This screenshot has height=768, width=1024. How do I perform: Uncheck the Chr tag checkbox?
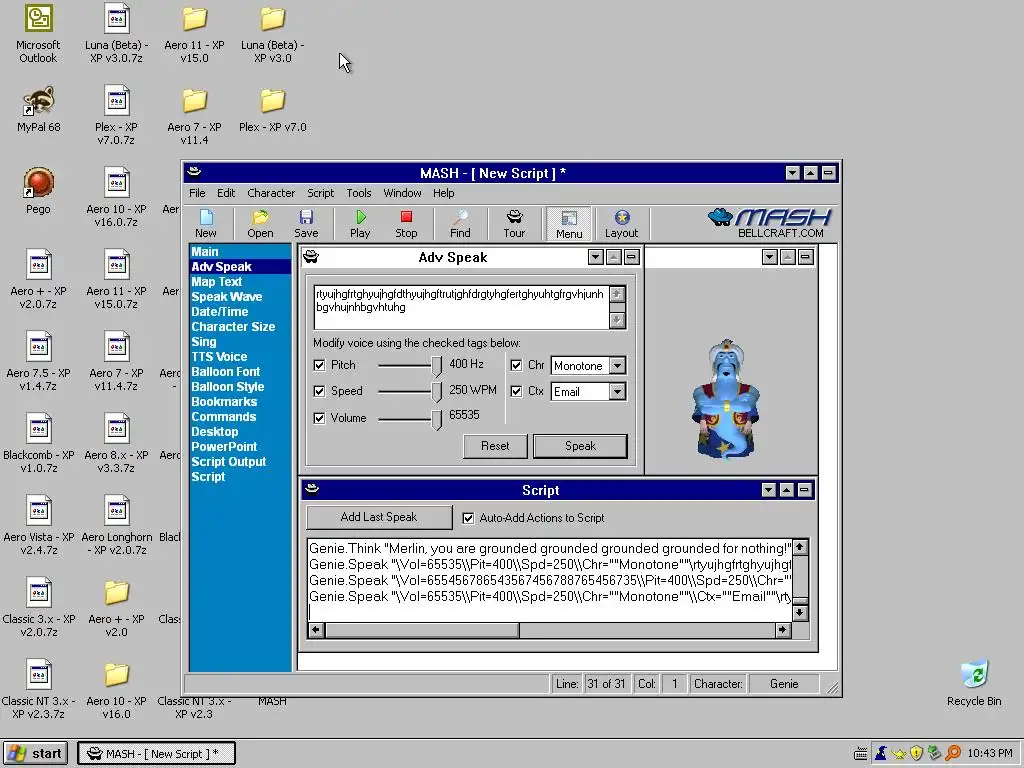pyautogui.click(x=517, y=365)
